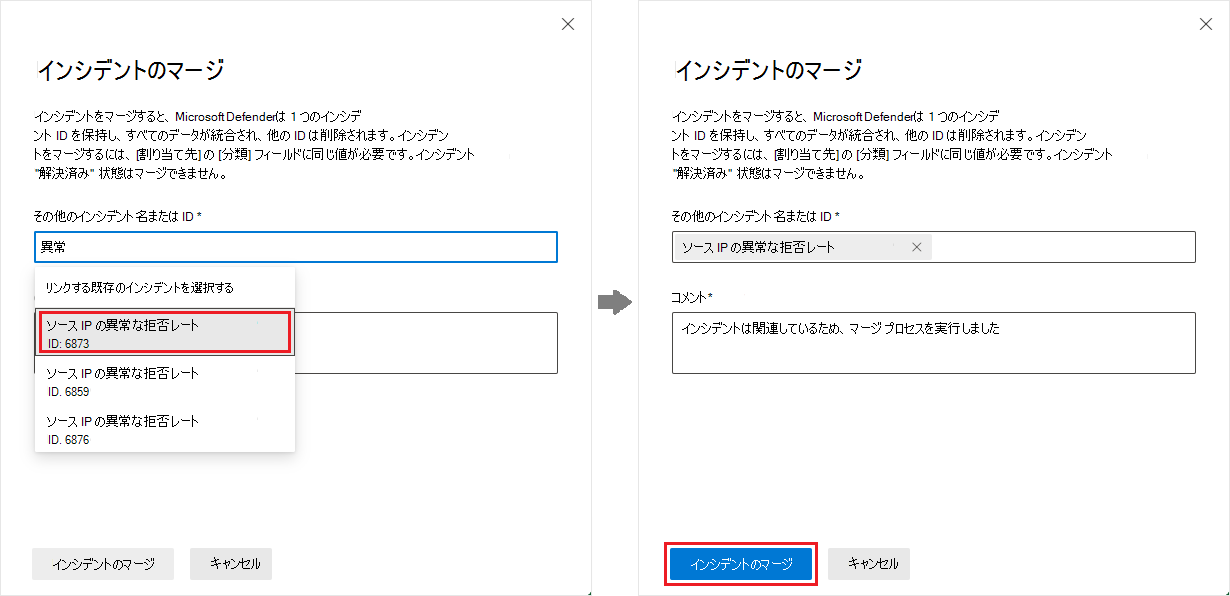This screenshot has width=1230, height=596.
Task: Click the blue インシデントのマージ button
Action: pyautogui.click(x=740, y=563)
